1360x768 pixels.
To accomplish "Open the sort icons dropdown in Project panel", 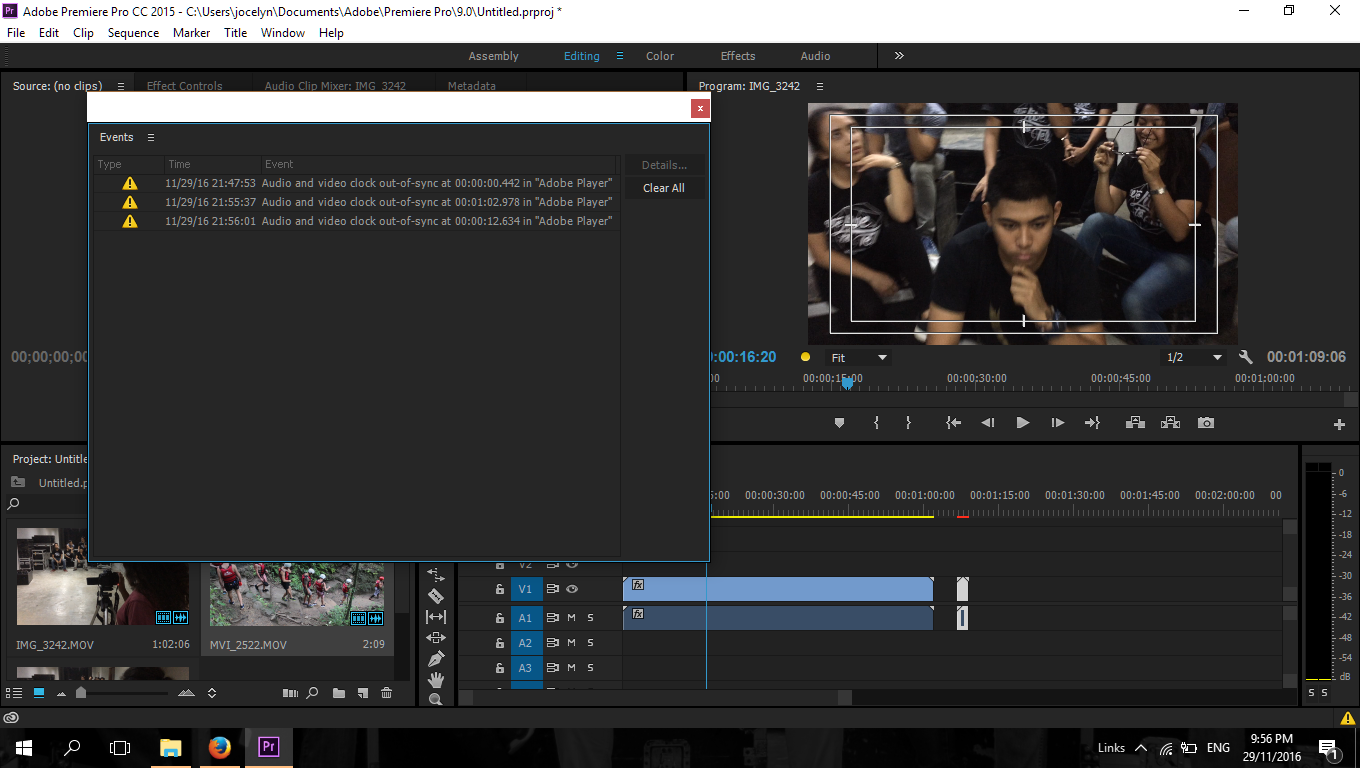I will 212,693.
